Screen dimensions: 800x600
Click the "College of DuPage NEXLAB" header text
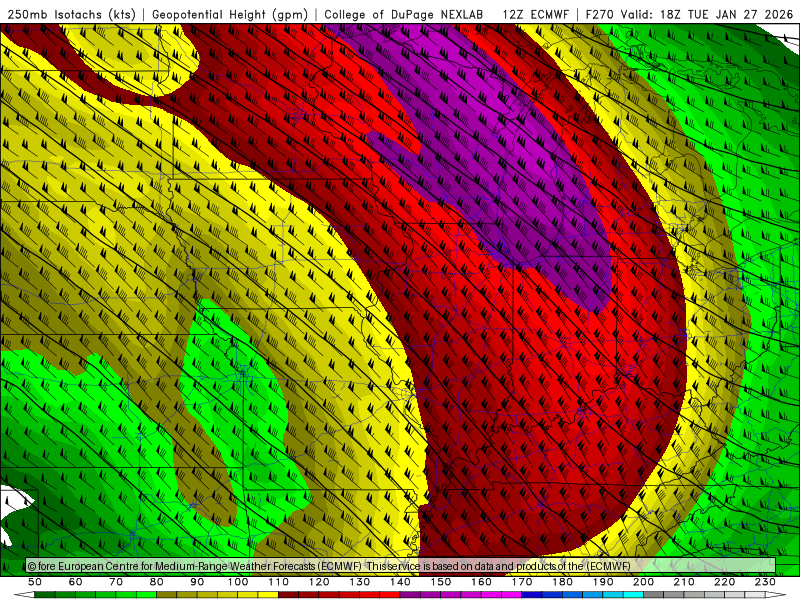click(x=404, y=14)
